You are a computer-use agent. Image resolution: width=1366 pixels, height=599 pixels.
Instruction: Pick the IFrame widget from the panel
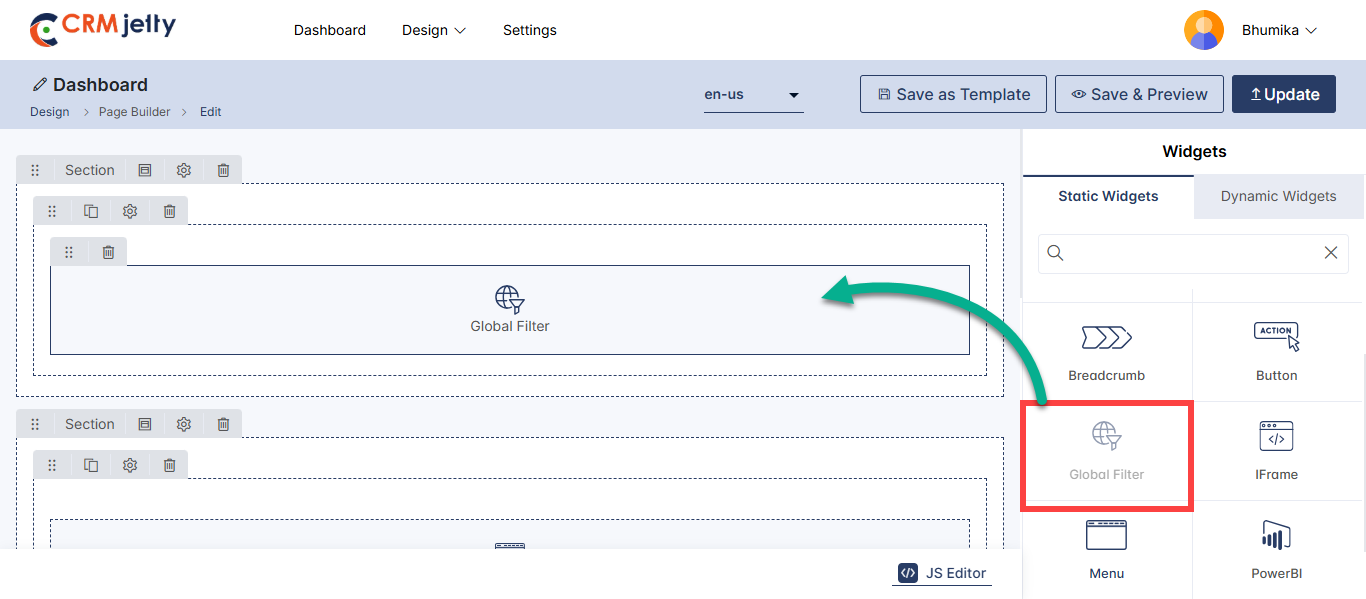pyautogui.click(x=1276, y=438)
